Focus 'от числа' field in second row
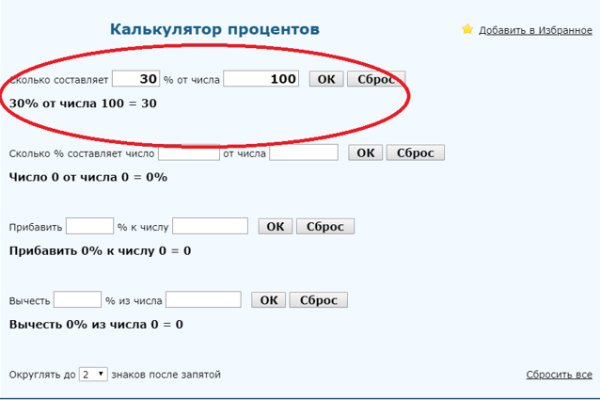Viewport: 600px width, 400px height. pyautogui.click(x=305, y=153)
